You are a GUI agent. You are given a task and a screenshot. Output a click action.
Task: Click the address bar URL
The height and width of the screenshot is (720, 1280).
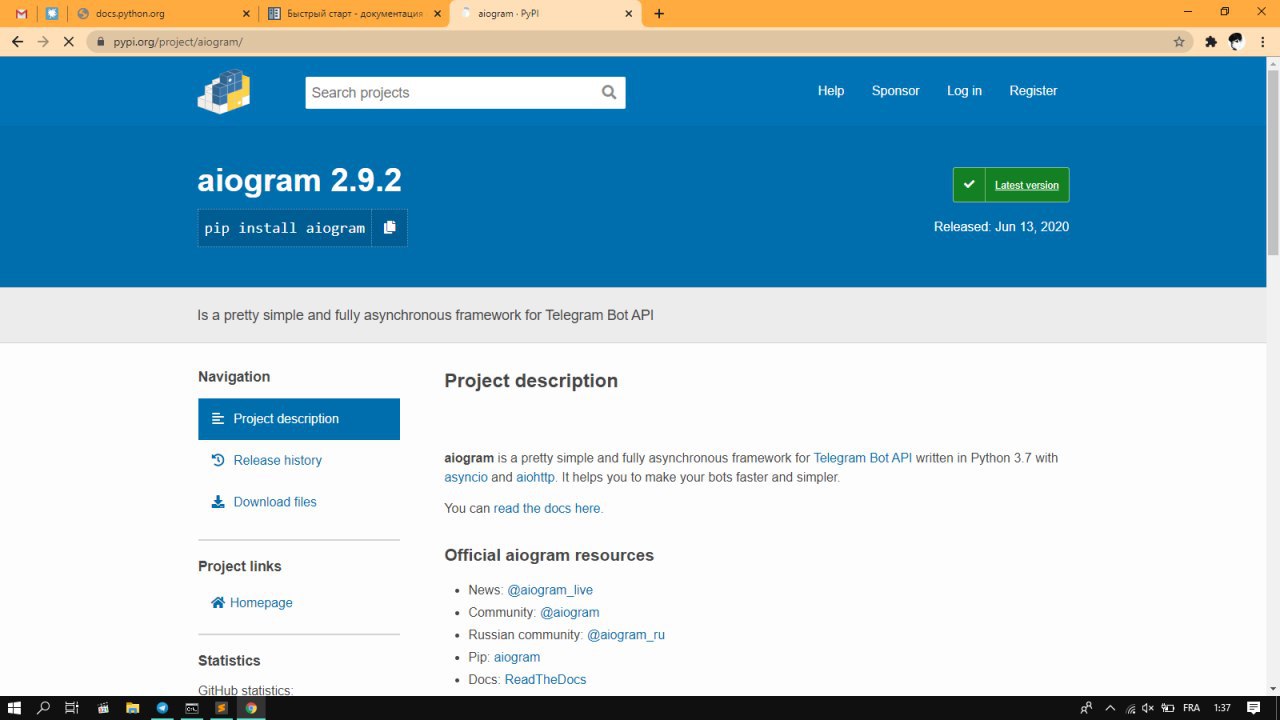tap(178, 42)
